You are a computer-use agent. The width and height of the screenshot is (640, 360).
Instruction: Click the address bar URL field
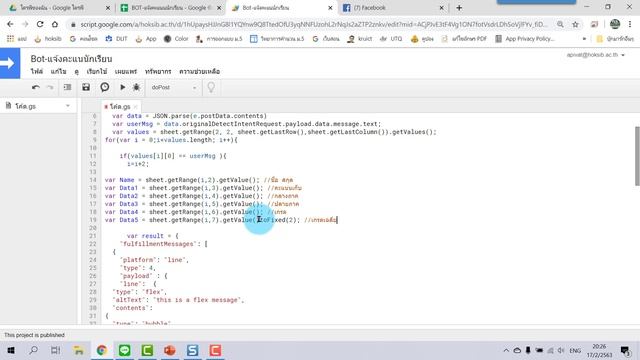313,24
